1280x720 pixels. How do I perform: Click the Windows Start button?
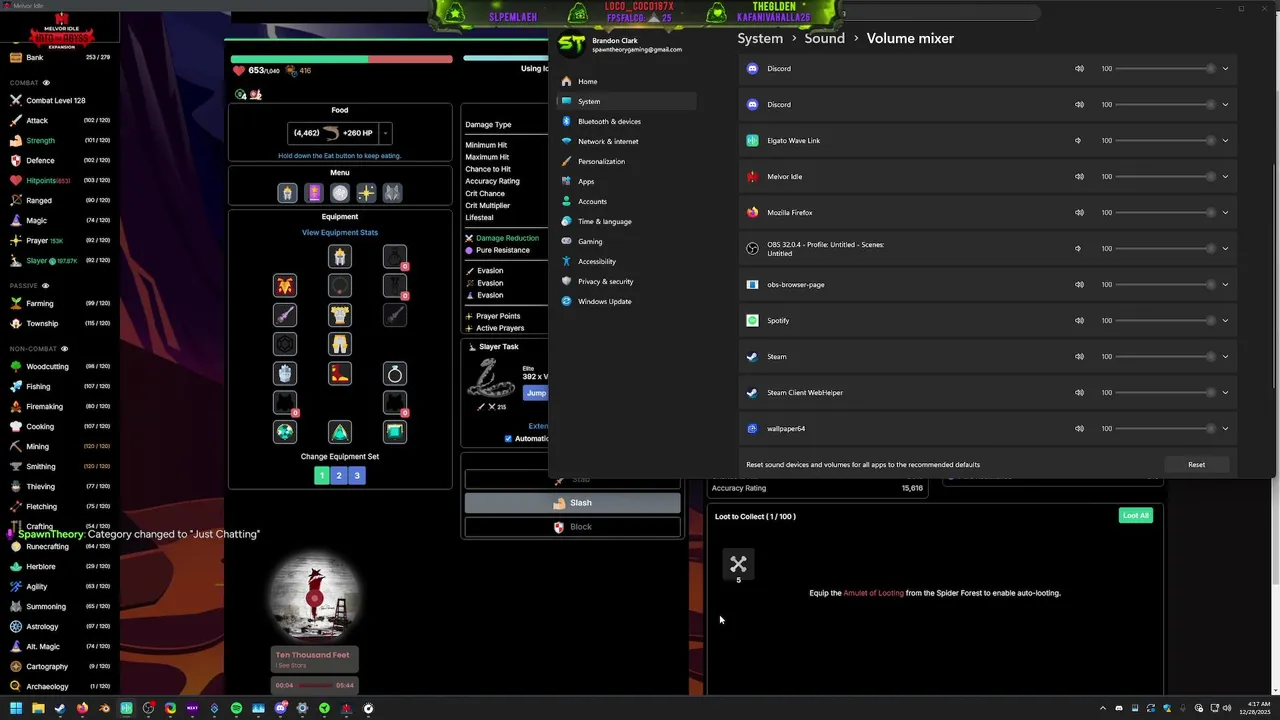pos(16,708)
